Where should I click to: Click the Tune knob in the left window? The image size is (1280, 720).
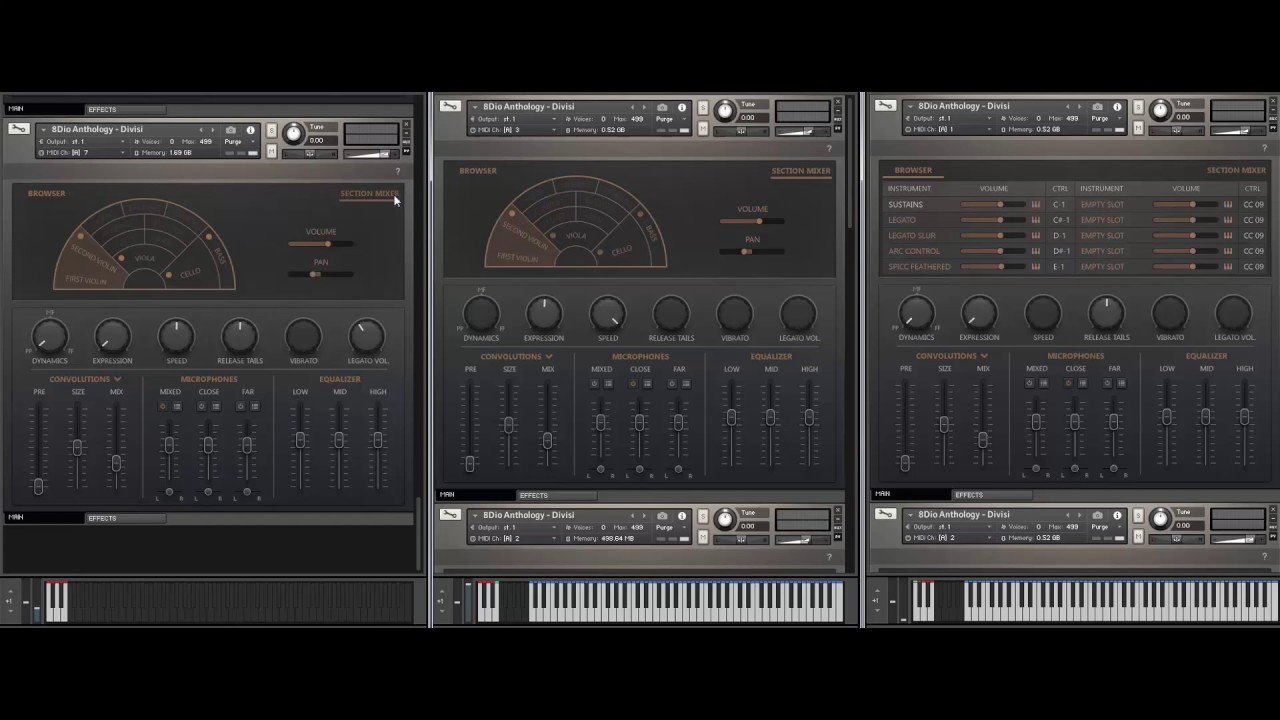(293, 133)
